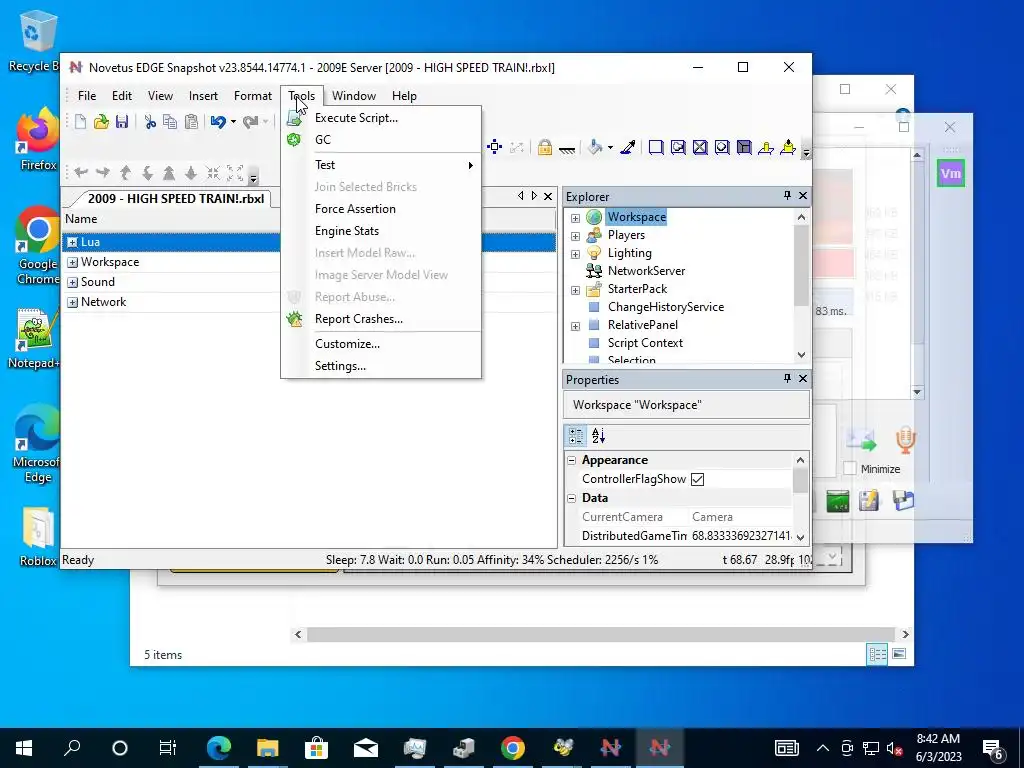Click the Vm icon in background window
The height and width of the screenshot is (768, 1024).
pos(951,174)
